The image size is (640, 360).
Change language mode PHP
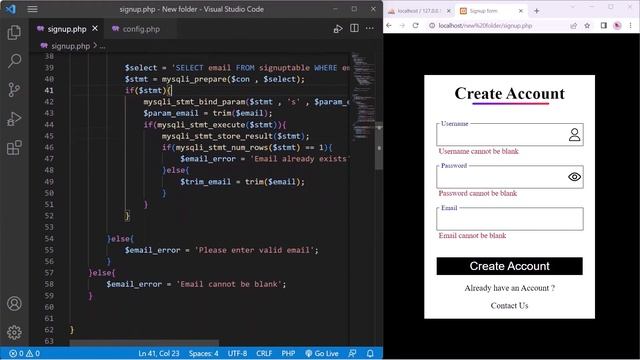288,353
